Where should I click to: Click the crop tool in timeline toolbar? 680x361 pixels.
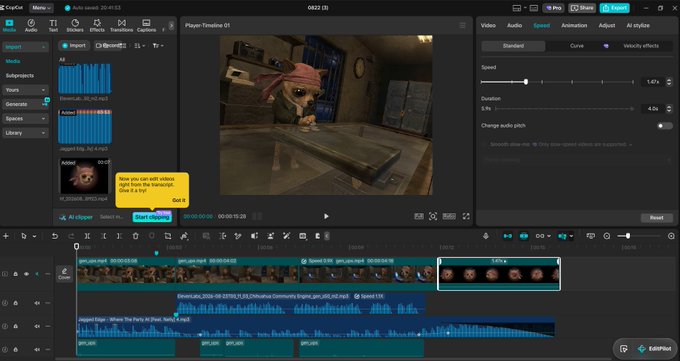(x=168, y=236)
